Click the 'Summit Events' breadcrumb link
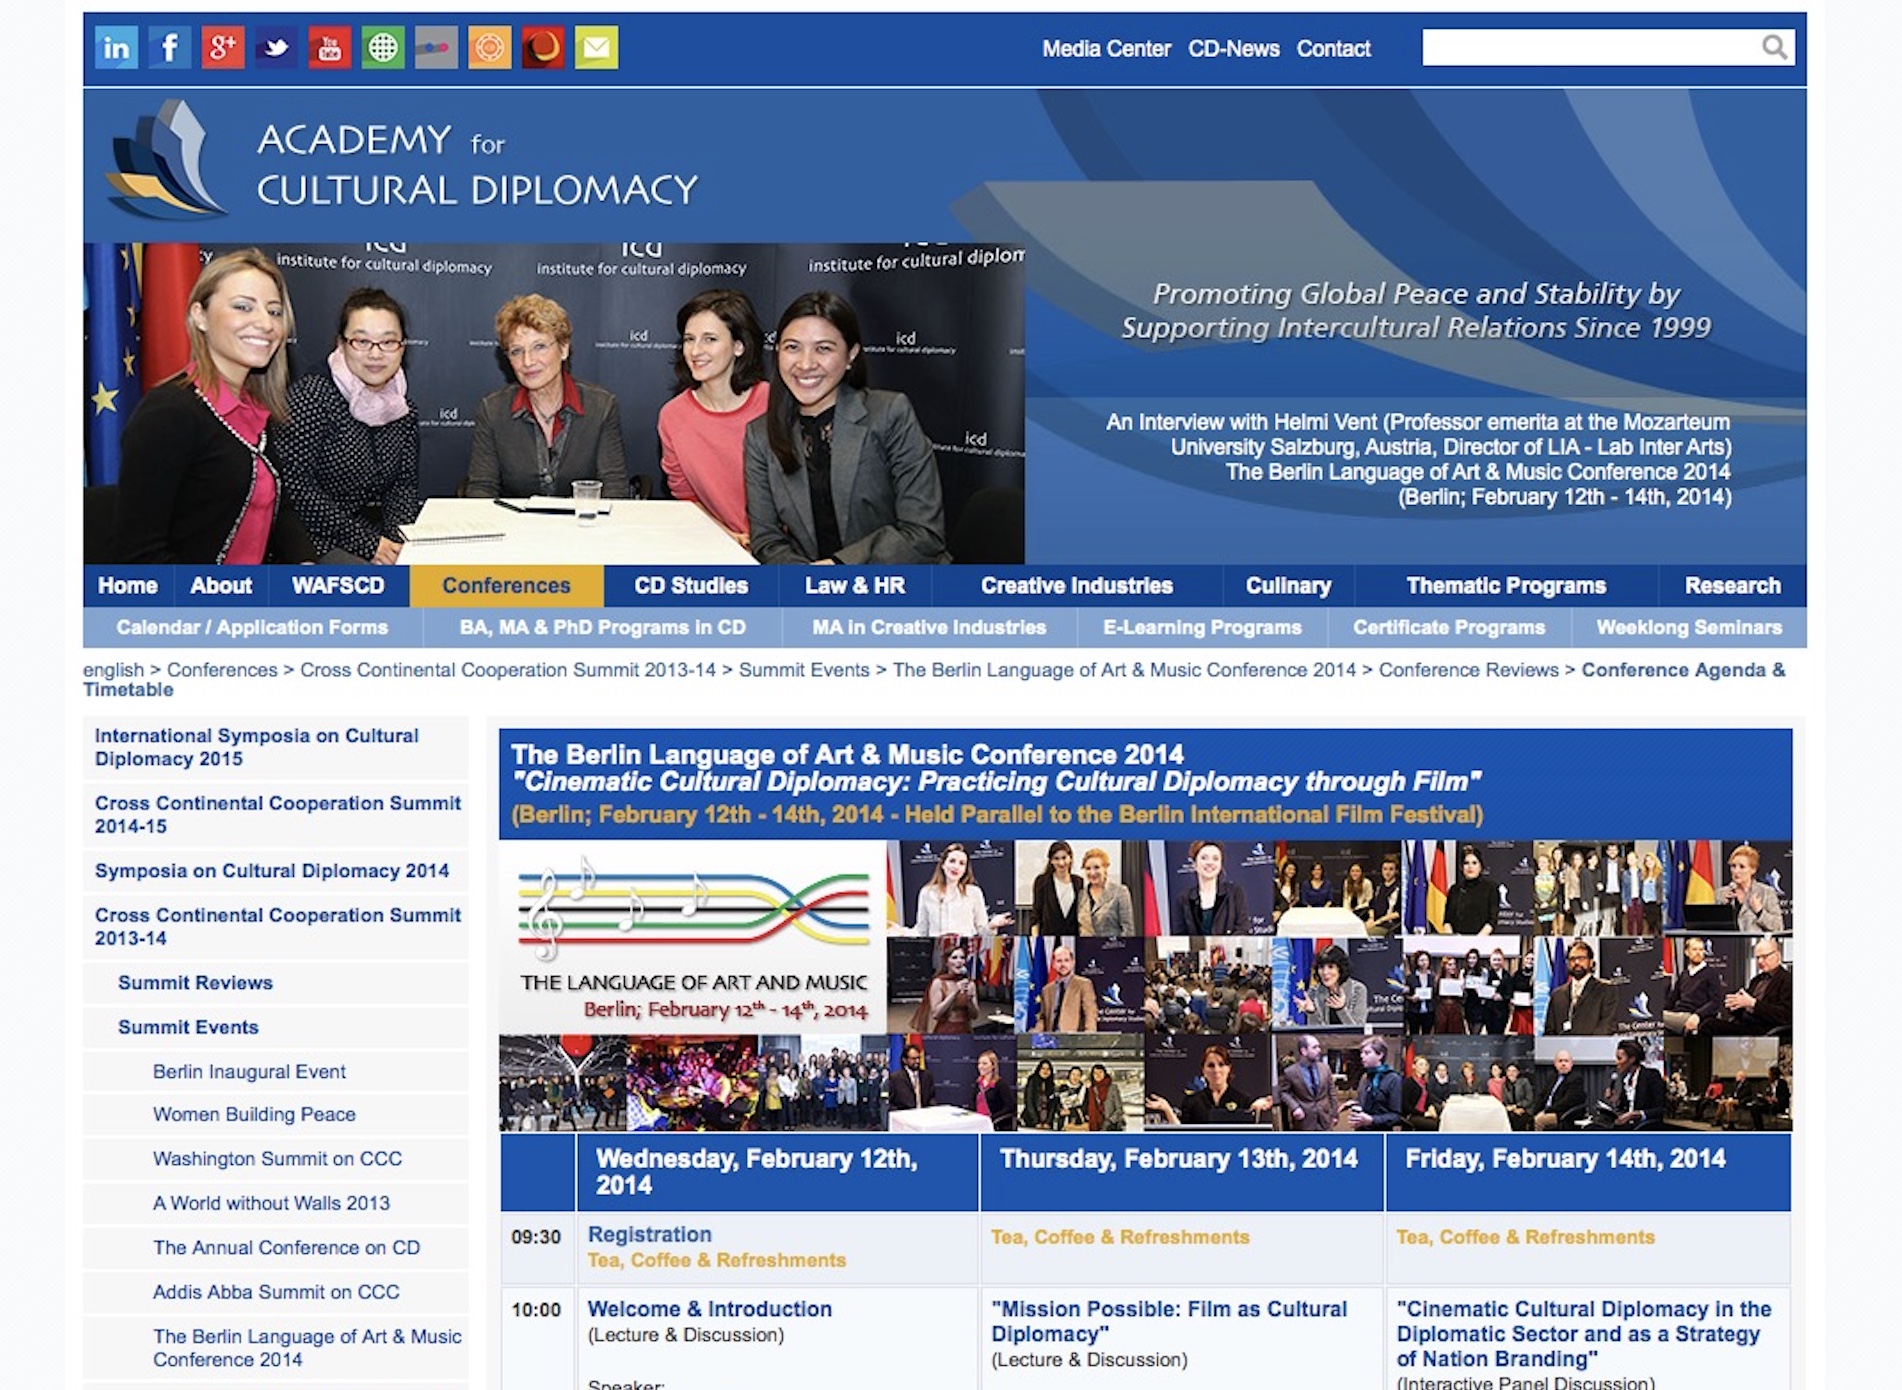Viewport: 1902px width, 1390px height. [x=804, y=670]
